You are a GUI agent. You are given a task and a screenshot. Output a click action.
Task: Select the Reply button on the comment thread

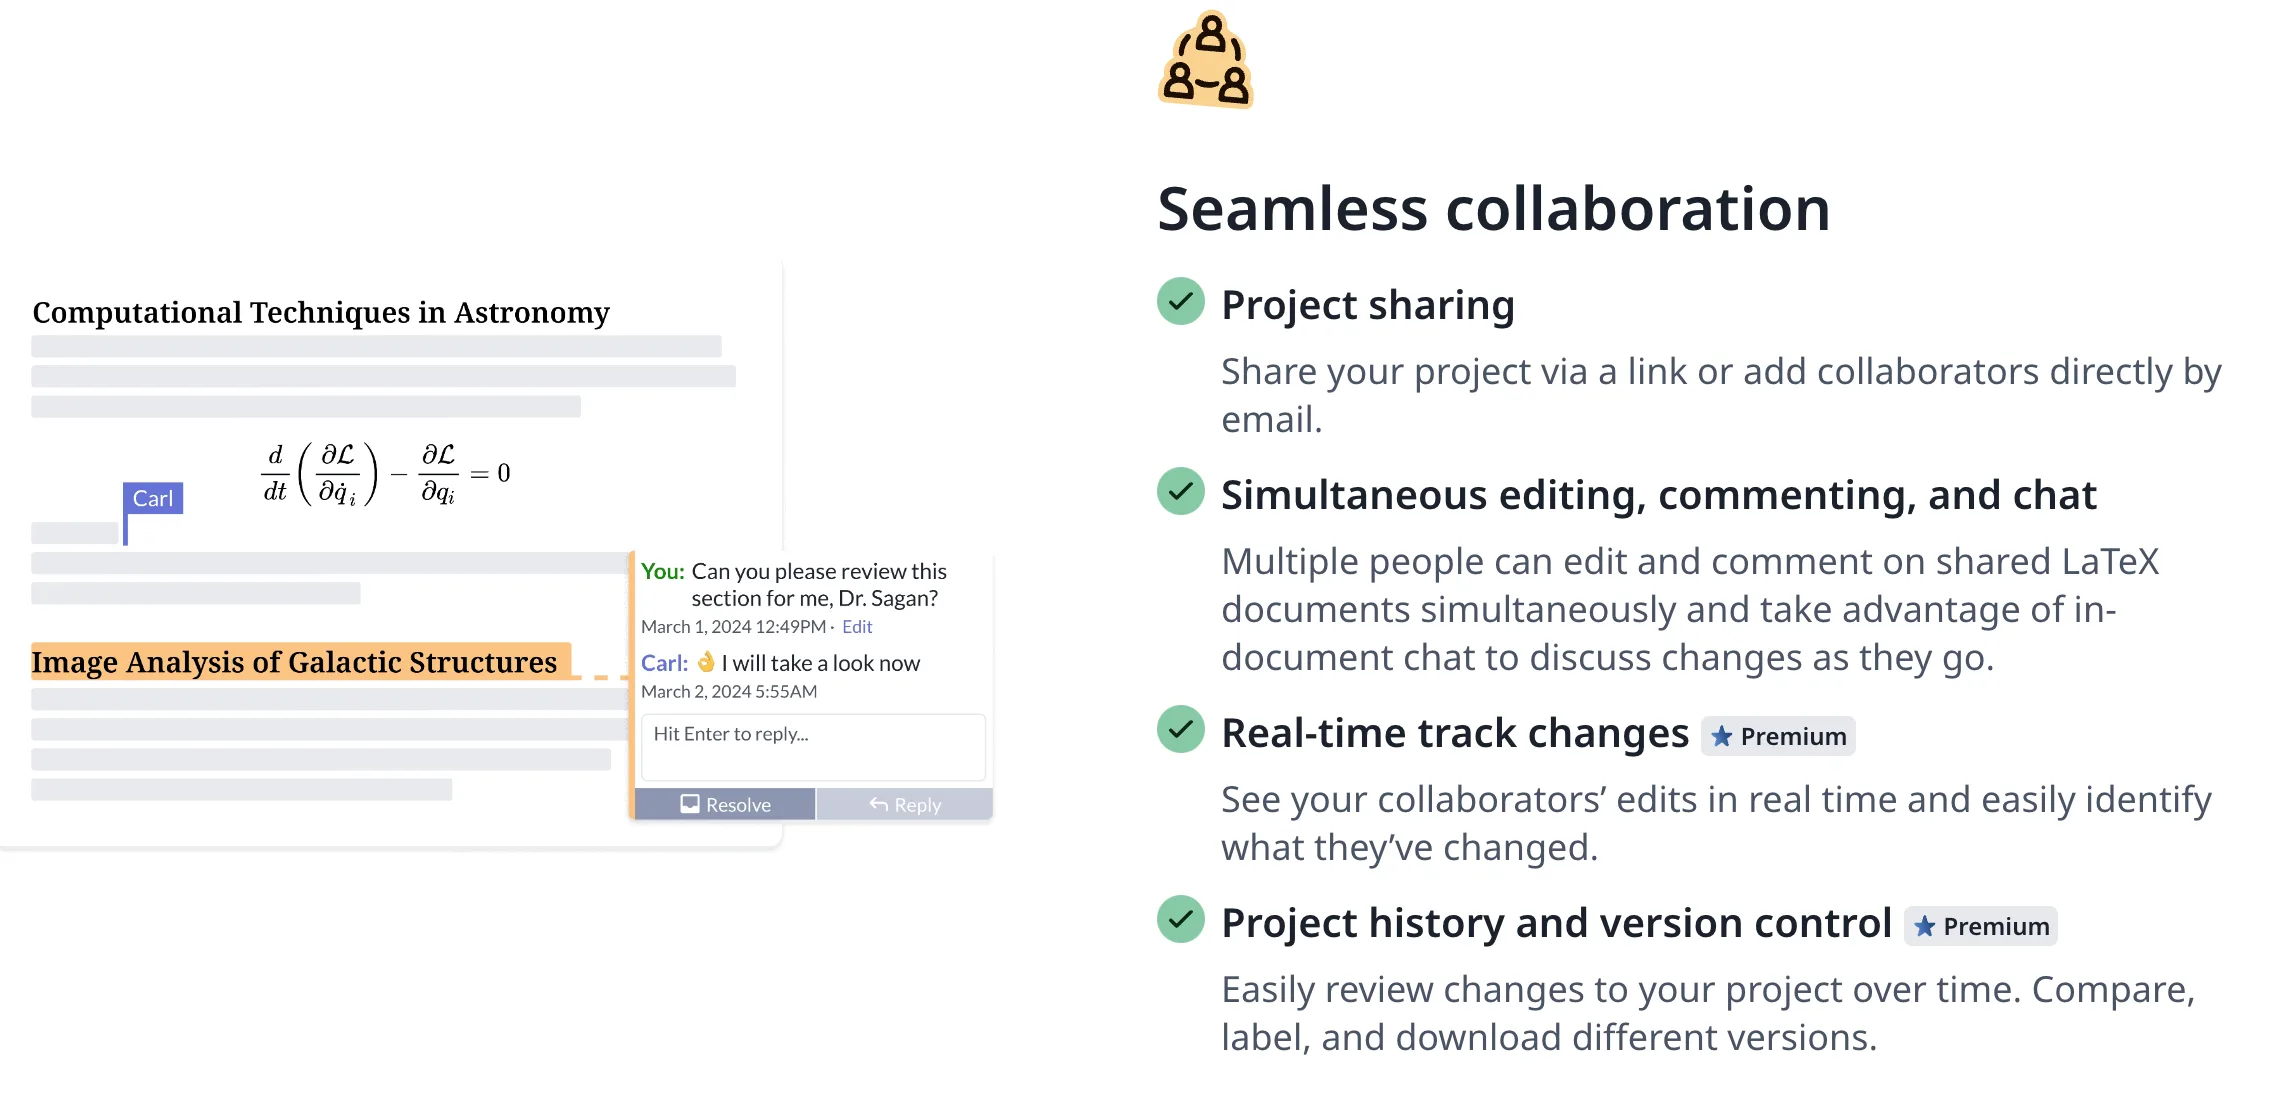[x=904, y=803]
